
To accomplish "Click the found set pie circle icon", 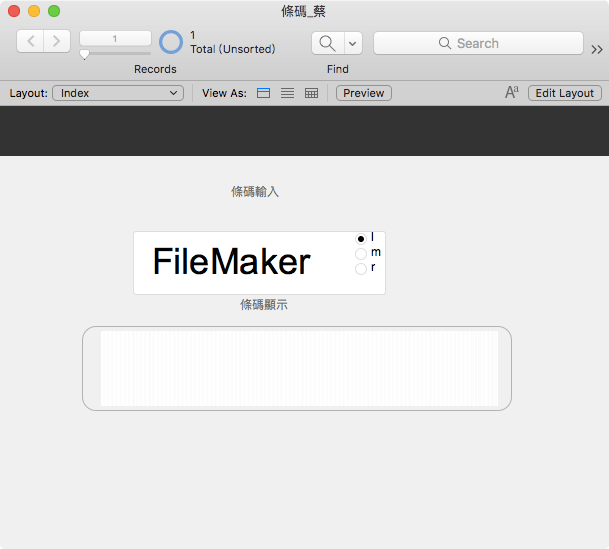I will click(x=171, y=42).
